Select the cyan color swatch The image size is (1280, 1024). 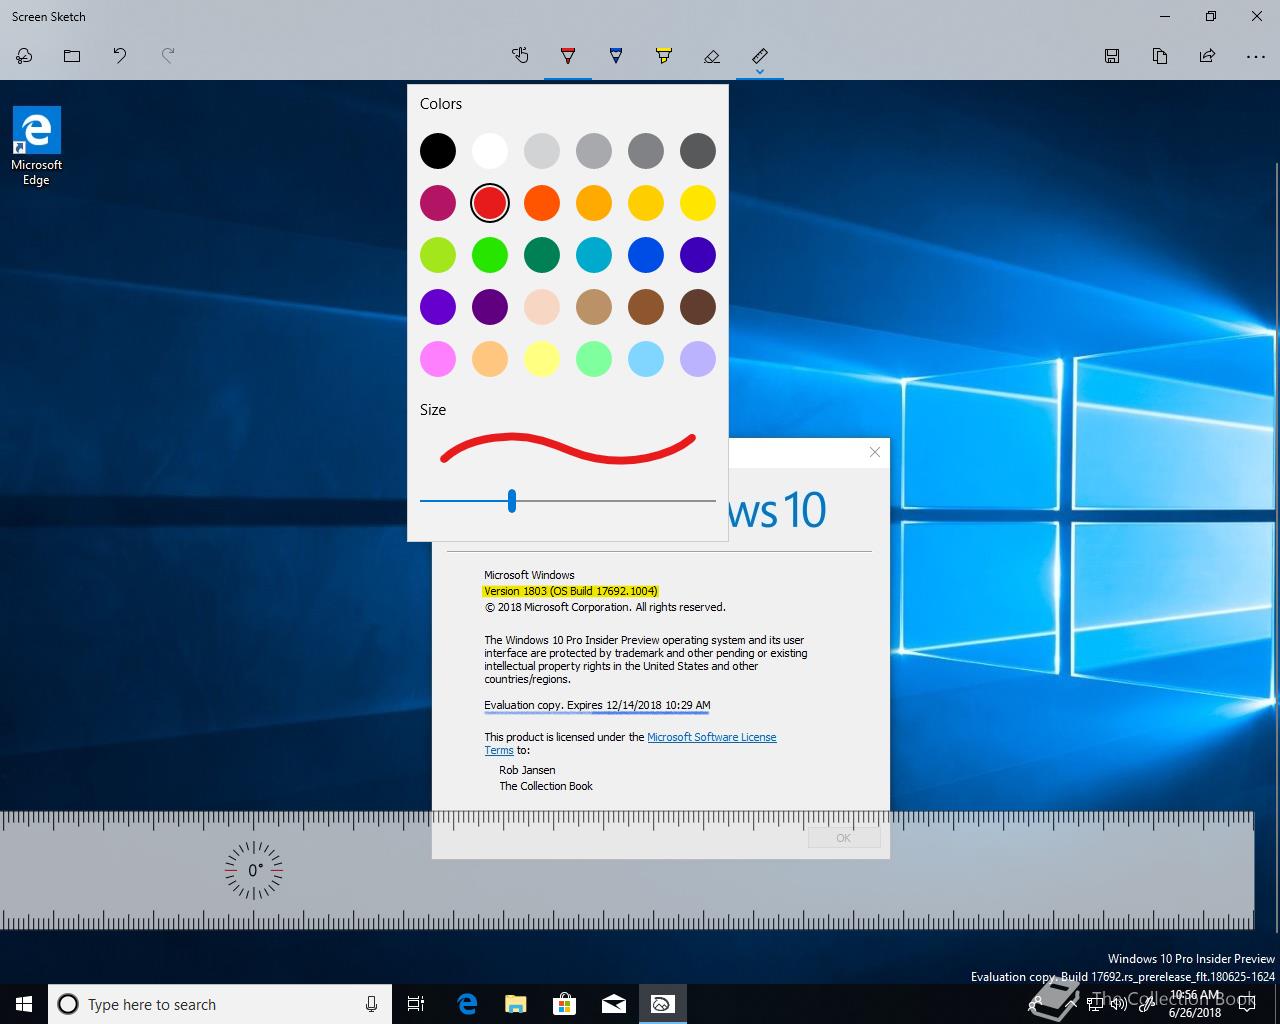tap(594, 255)
